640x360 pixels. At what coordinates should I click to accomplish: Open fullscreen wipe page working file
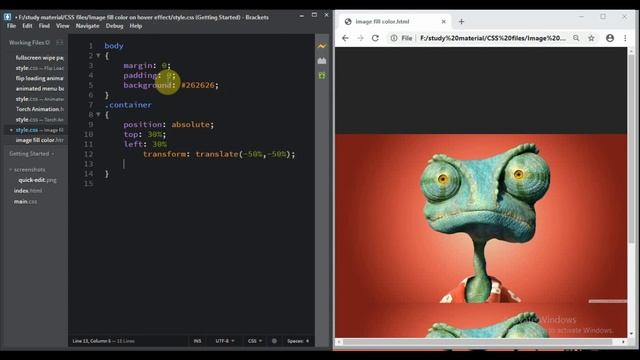(x=39, y=58)
